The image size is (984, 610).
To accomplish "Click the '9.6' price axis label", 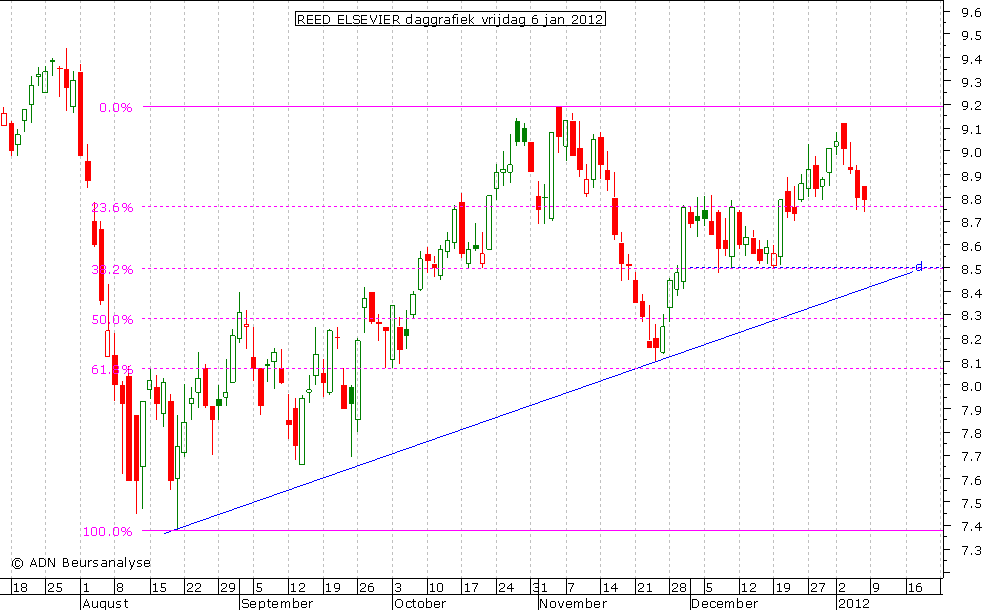I will point(971,12).
